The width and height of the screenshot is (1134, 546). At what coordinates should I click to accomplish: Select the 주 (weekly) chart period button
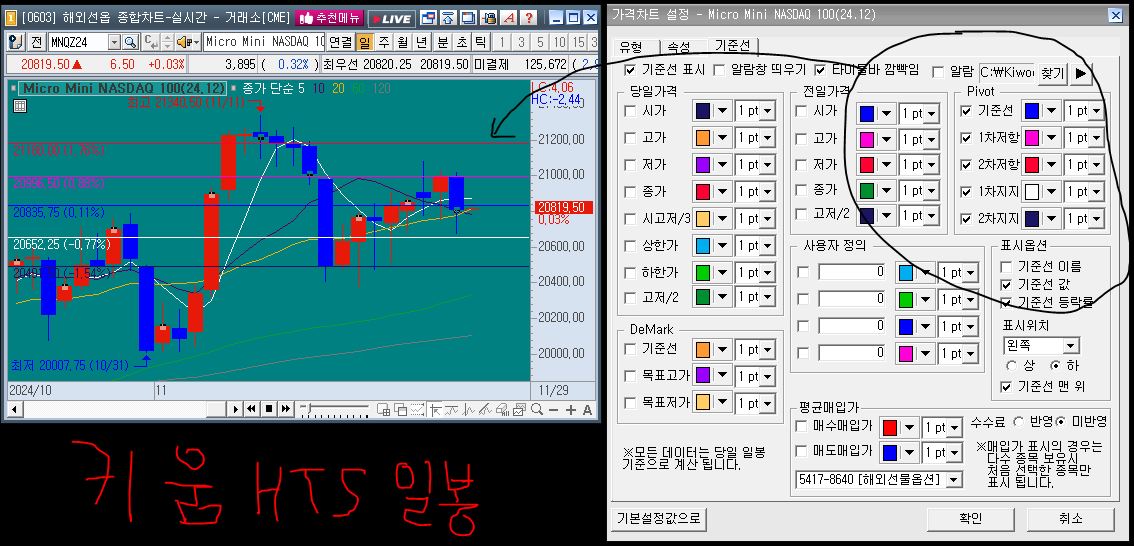coord(383,42)
